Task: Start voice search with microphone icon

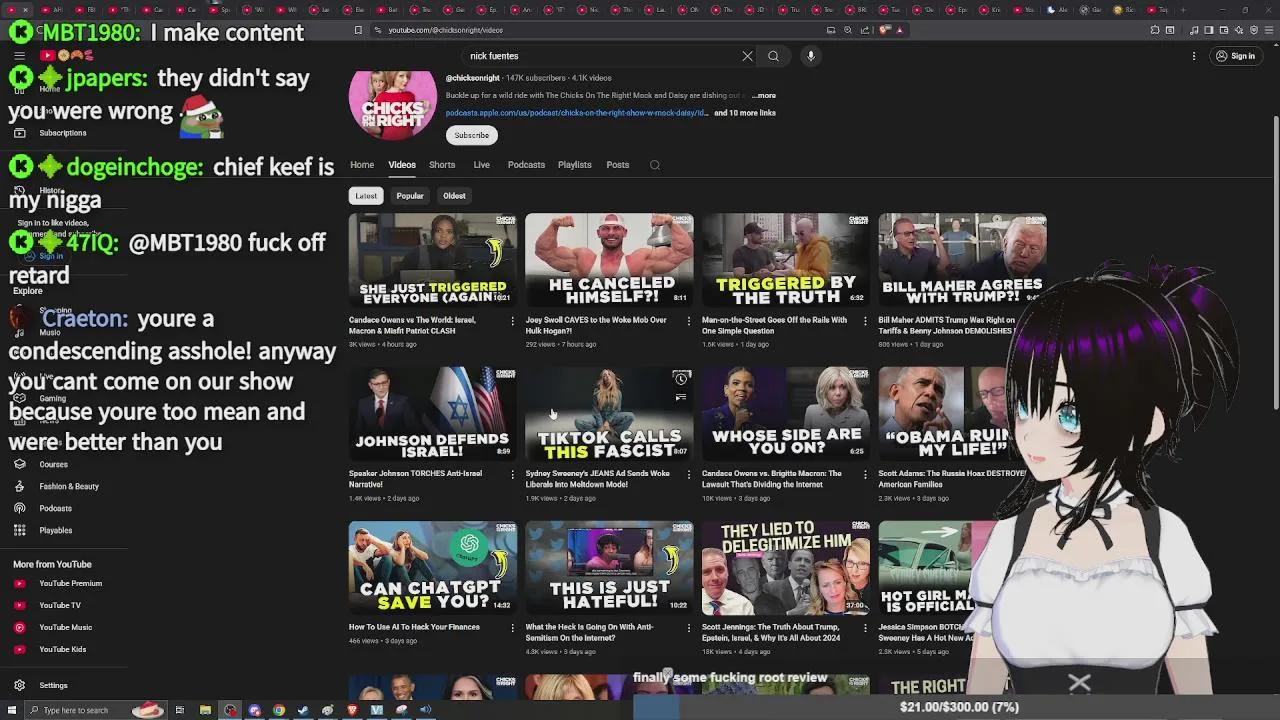Action: click(x=811, y=56)
